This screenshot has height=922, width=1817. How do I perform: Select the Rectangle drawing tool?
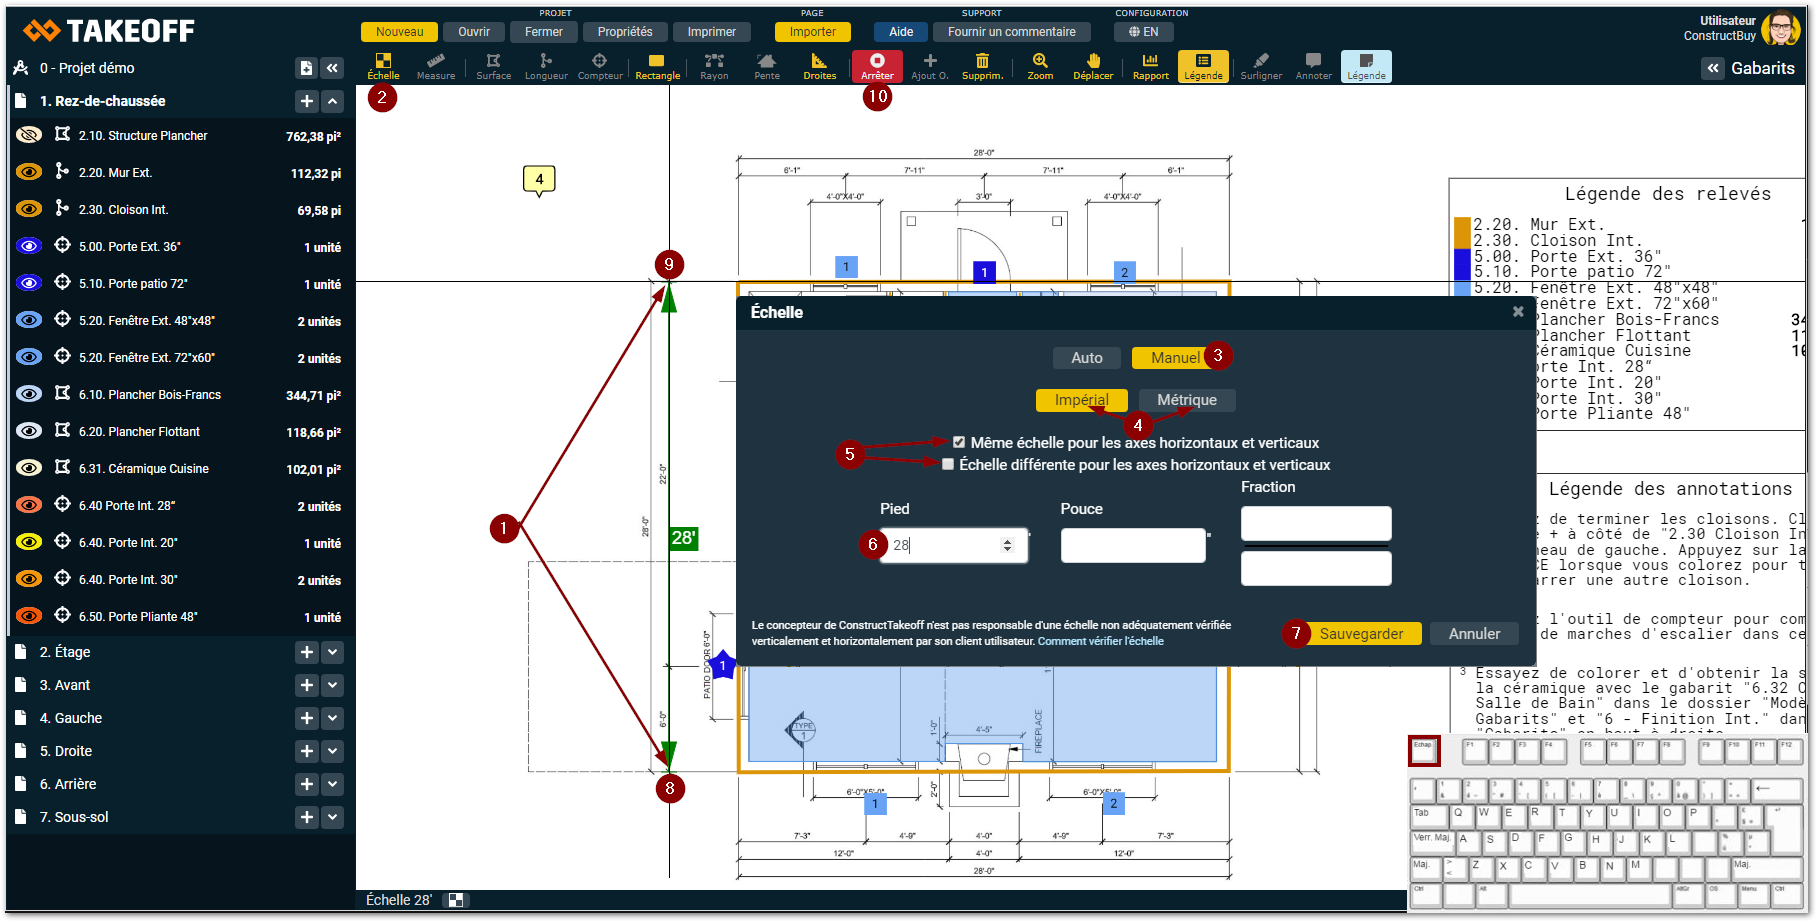657,66
